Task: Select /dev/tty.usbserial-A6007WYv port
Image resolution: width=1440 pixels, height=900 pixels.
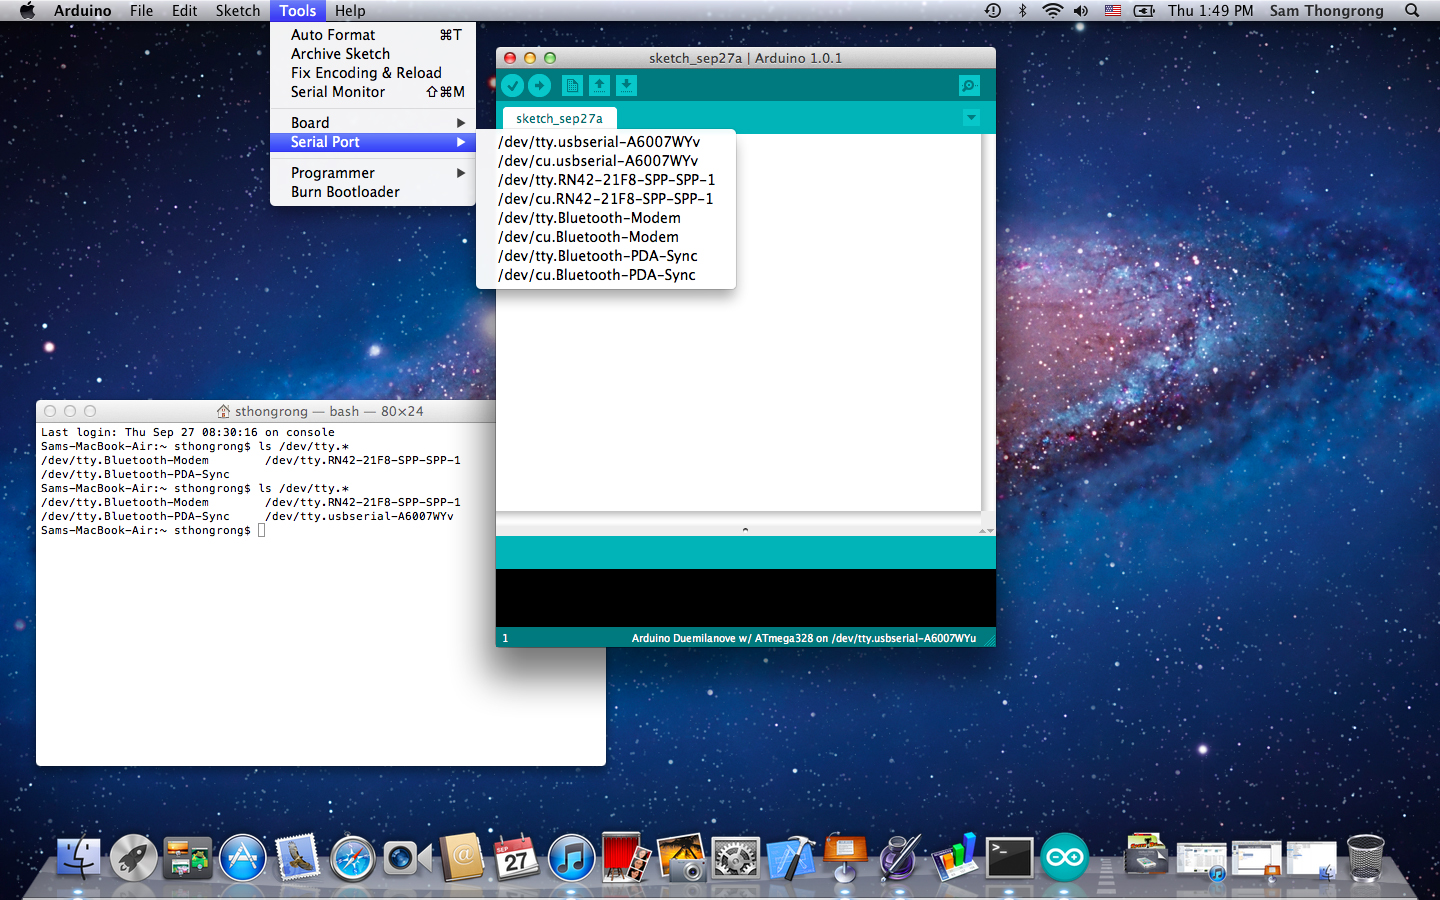Action: [606, 142]
